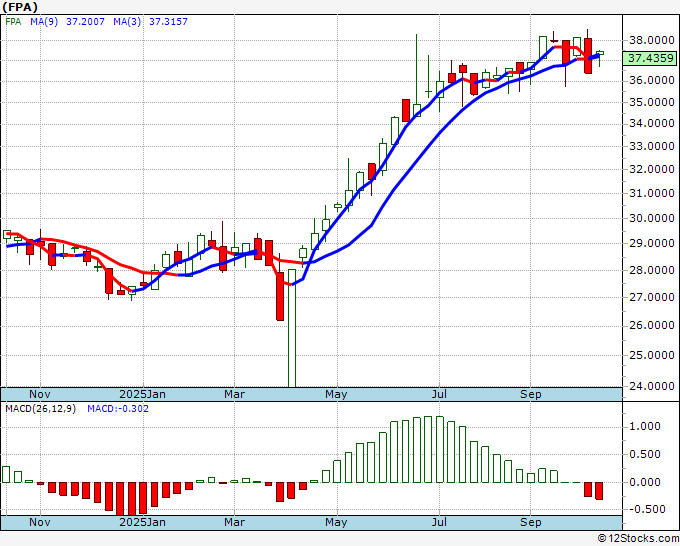
Task: Select Sep on the price chart date axis
Action: (531, 394)
